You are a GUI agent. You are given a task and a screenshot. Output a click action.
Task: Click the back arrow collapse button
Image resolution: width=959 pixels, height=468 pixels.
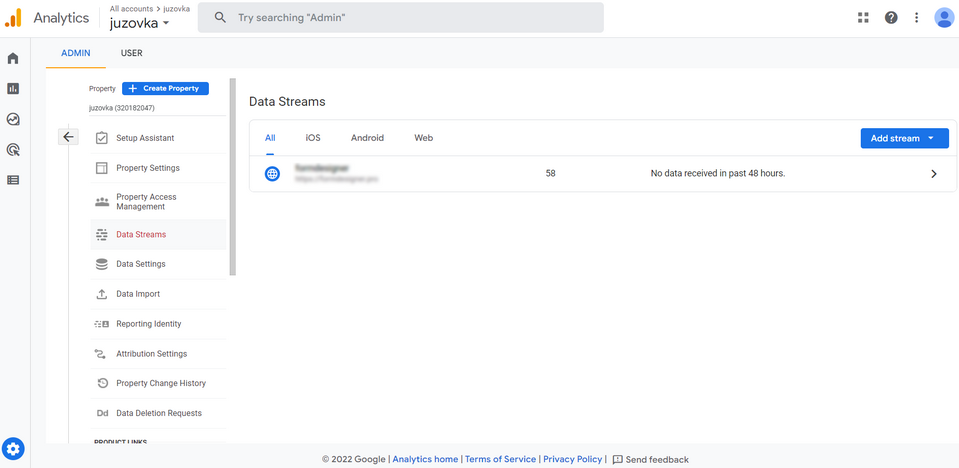click(68, 137)
